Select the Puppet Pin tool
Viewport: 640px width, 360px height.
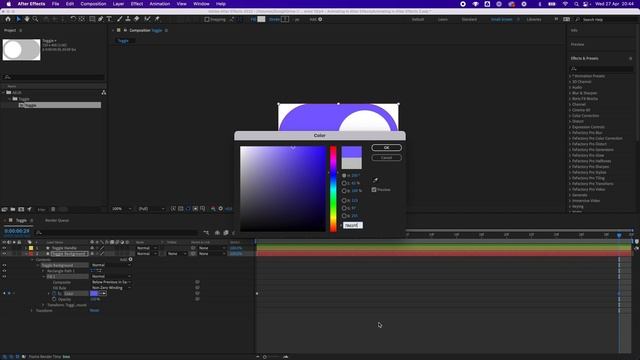click(x=157, y=19)
